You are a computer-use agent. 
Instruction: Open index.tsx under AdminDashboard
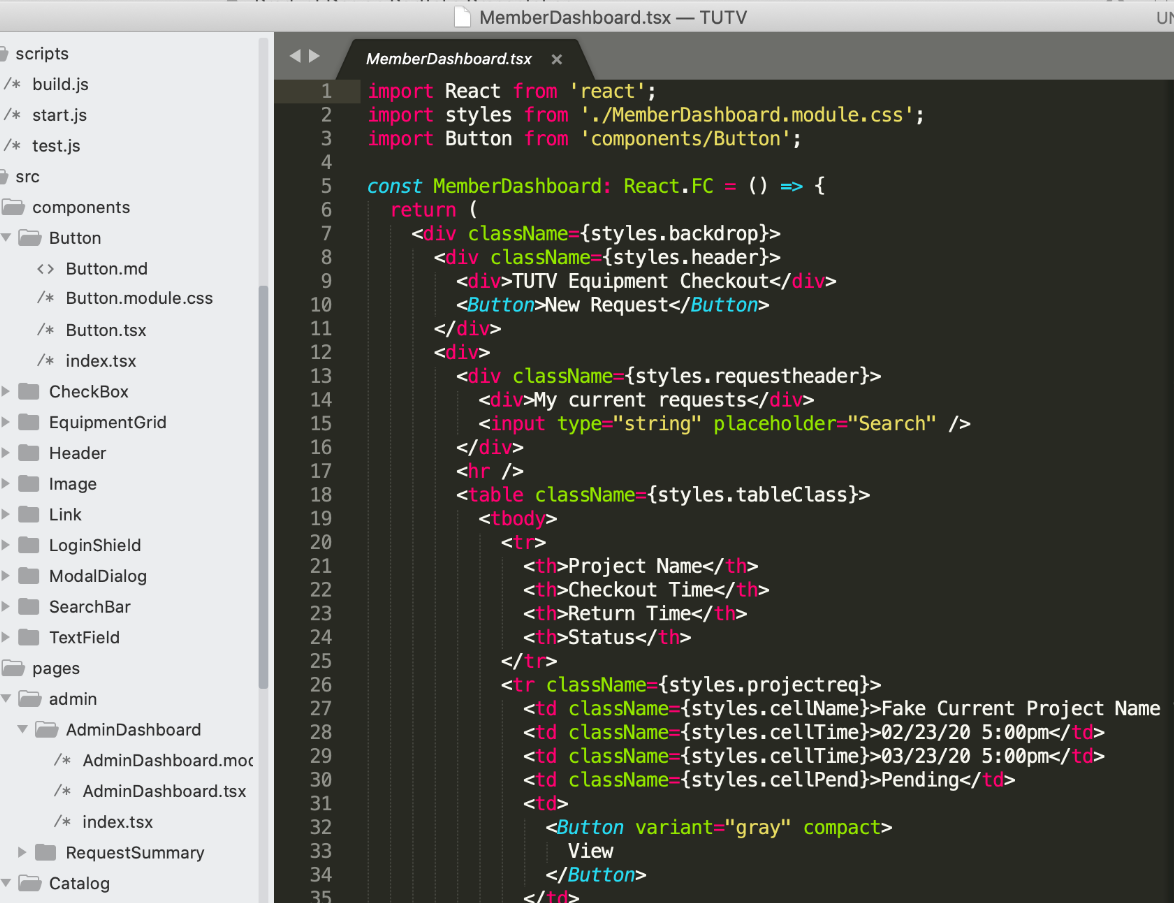click(x=118, y=821)
